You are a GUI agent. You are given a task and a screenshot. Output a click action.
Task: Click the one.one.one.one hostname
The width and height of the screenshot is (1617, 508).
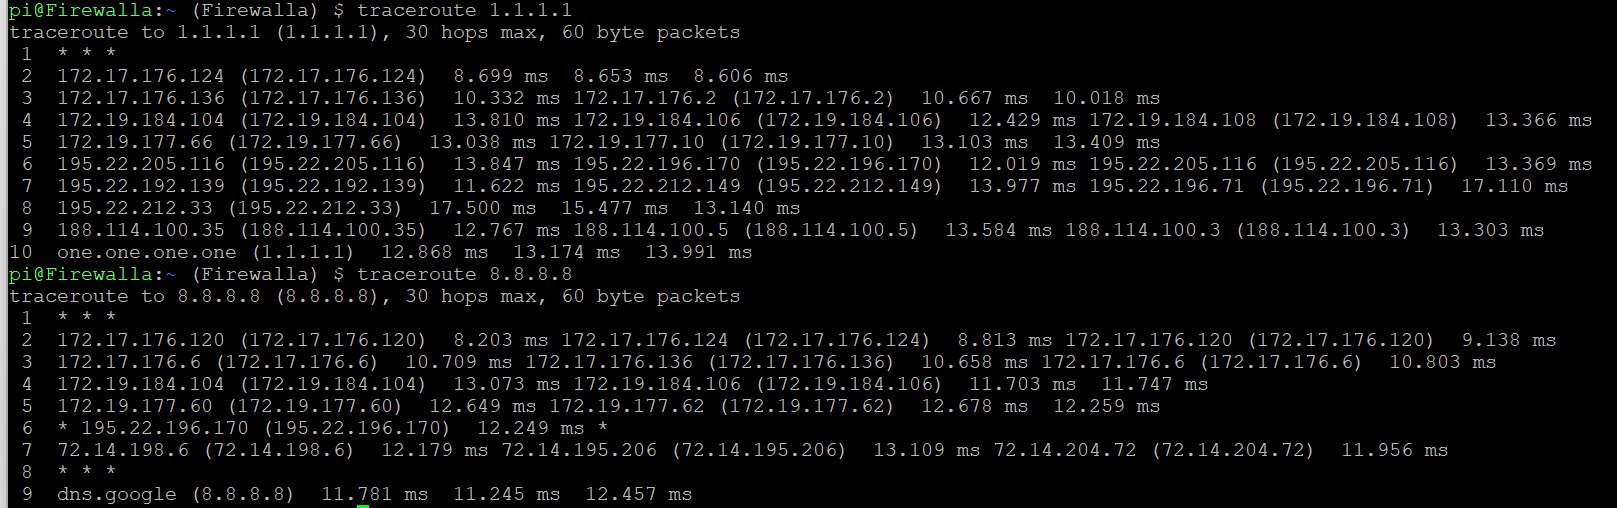coord(147,252)
